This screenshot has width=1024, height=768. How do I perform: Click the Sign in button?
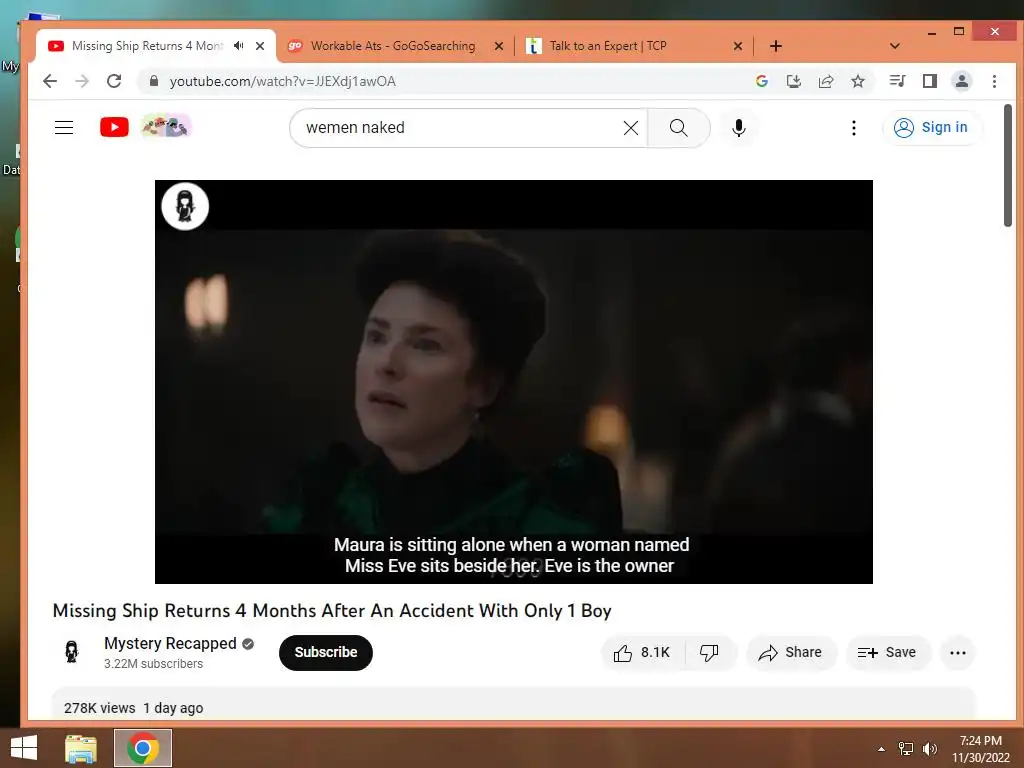point(931,127)
